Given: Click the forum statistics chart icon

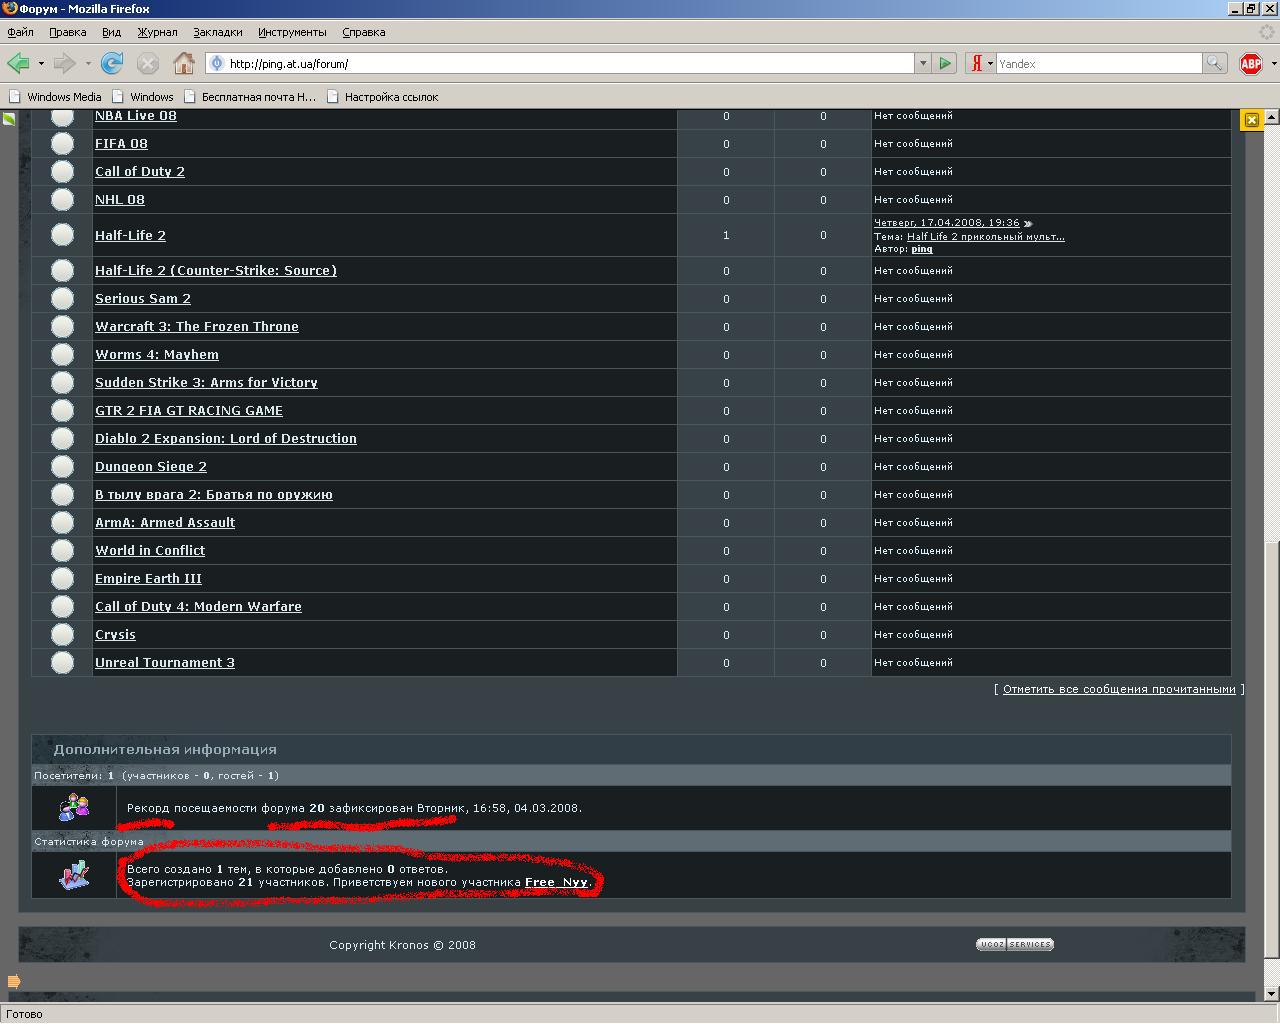Looking at the screenshot, I should (74, 875).
